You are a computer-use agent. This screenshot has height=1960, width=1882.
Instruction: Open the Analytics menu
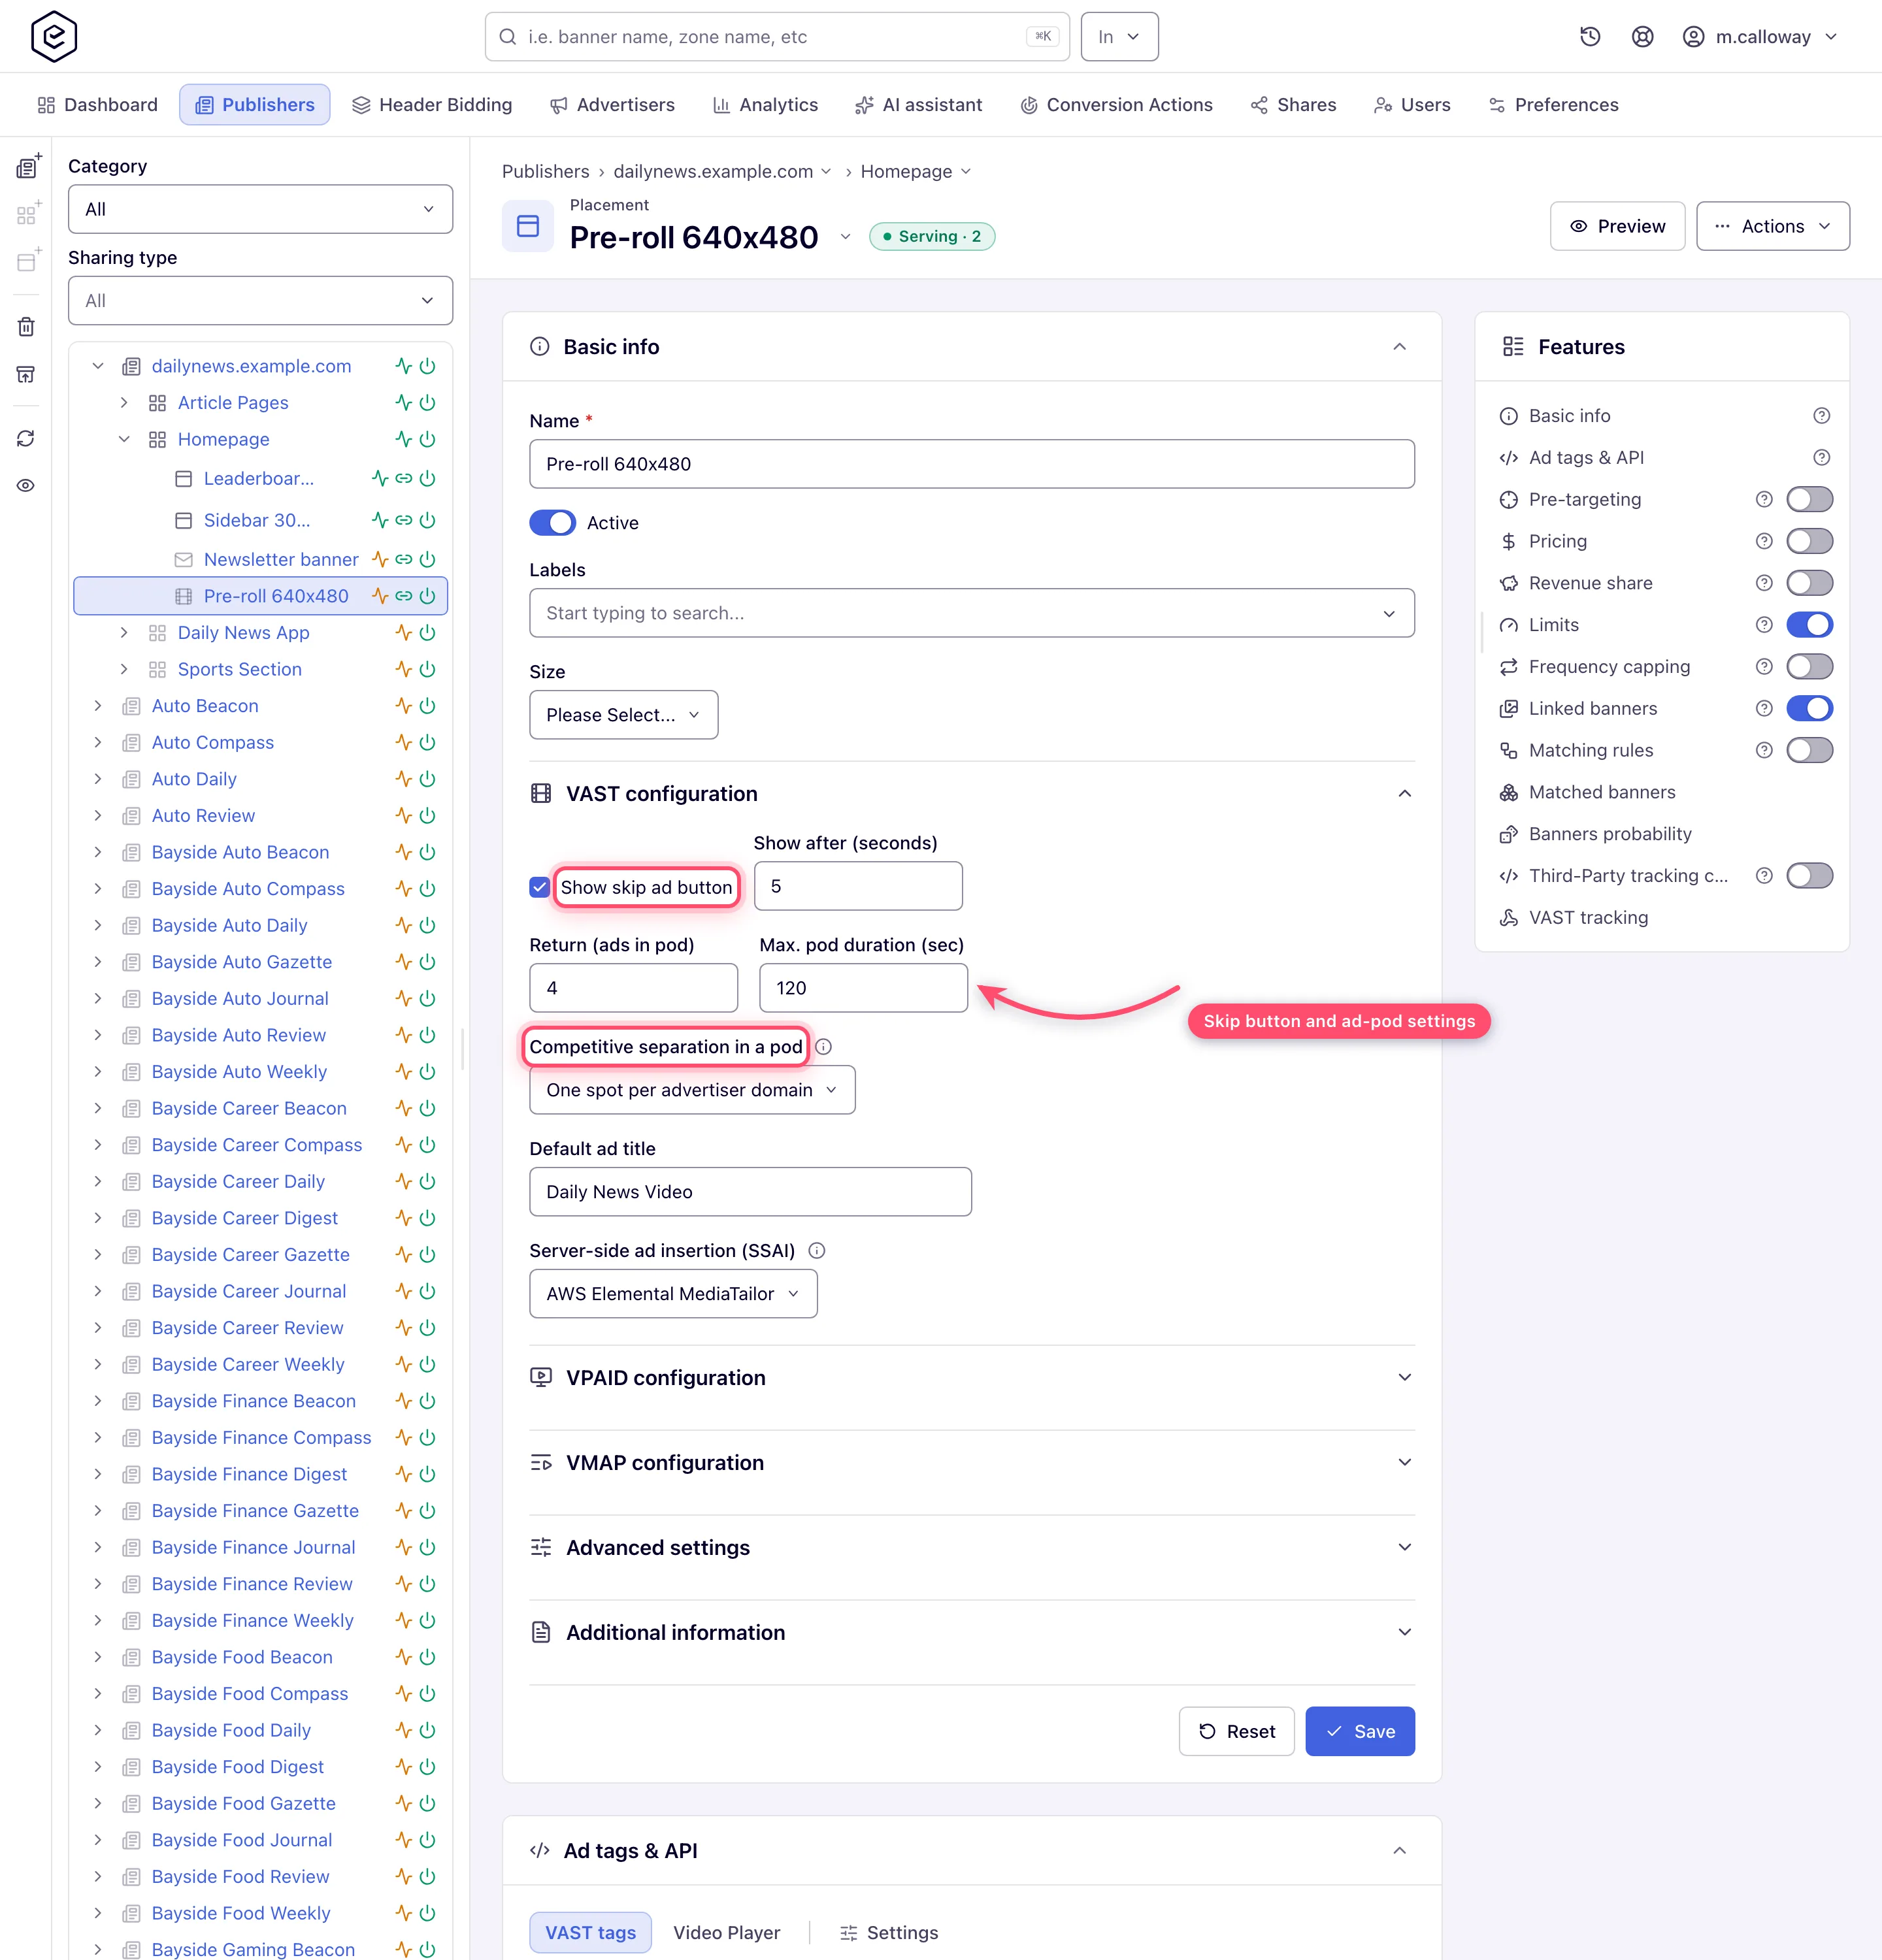765,105
